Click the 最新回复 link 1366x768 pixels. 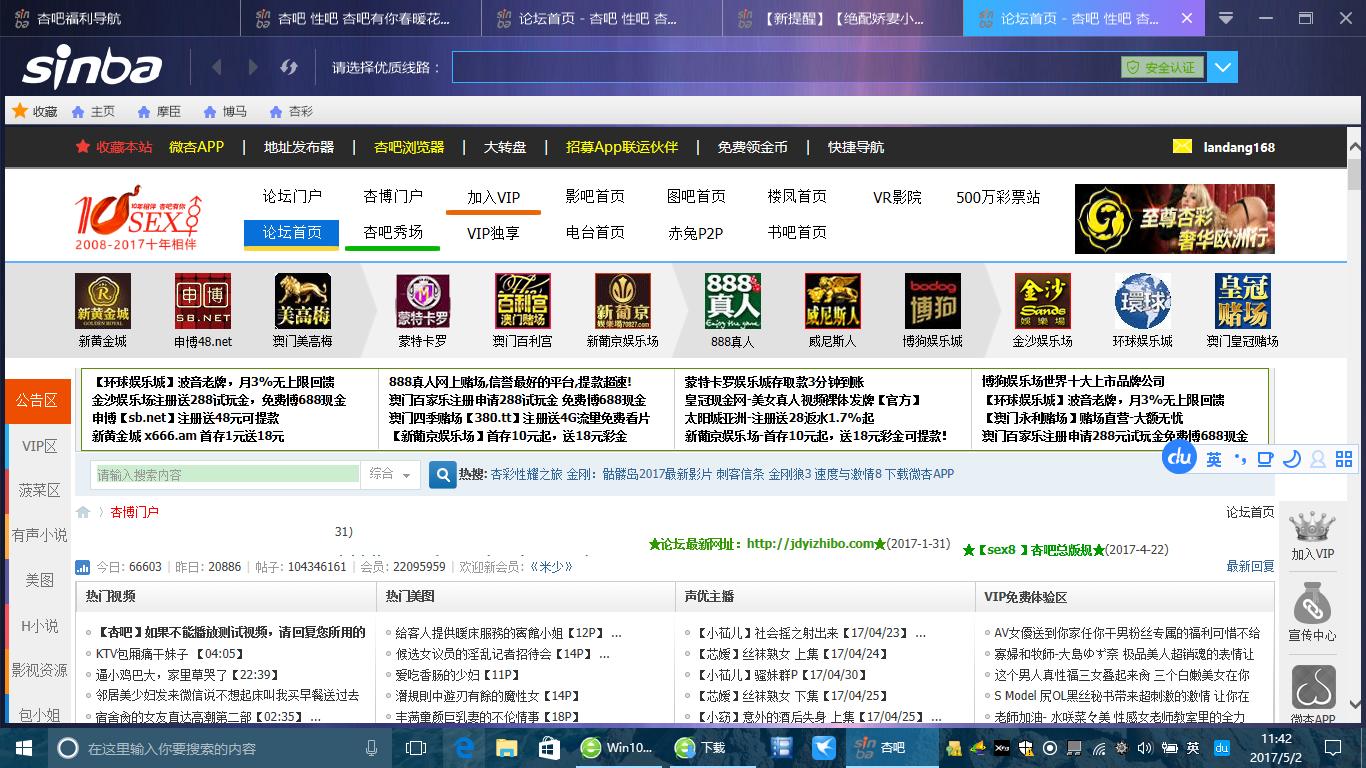[1250, 566]
